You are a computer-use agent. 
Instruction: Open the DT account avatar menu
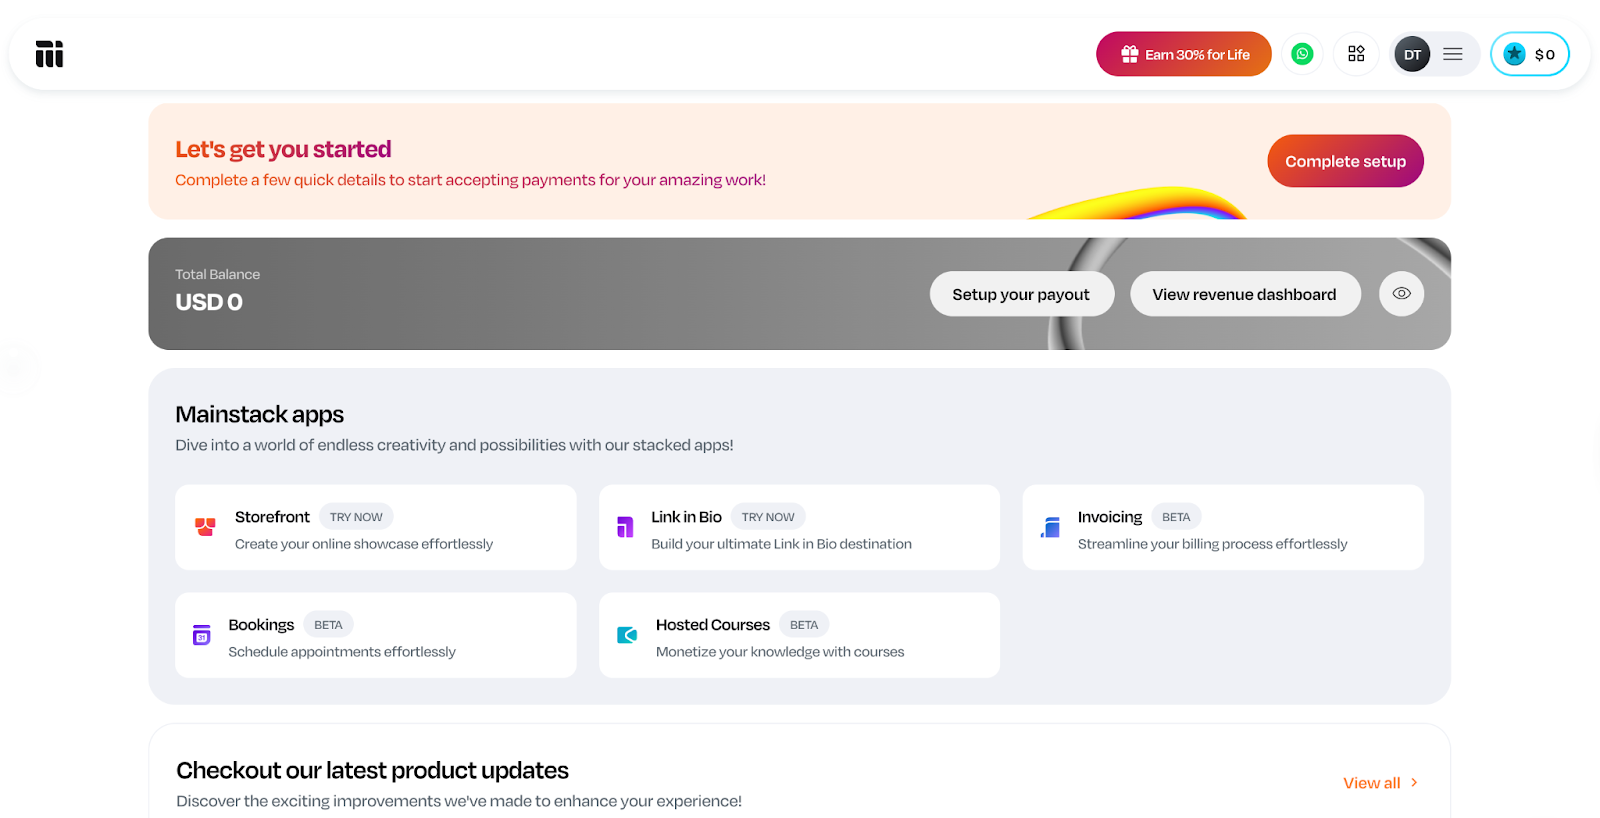point(1411,54)
